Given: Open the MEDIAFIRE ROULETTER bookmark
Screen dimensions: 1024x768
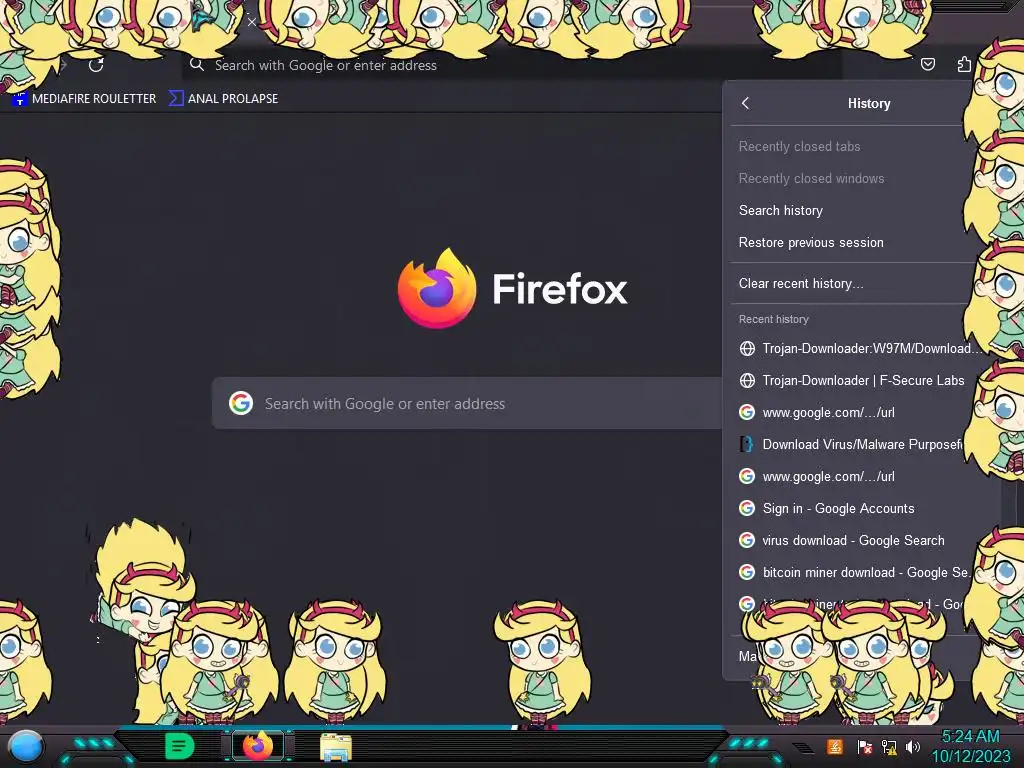Looking at the screenshot, I should click(x=84, y=99).
